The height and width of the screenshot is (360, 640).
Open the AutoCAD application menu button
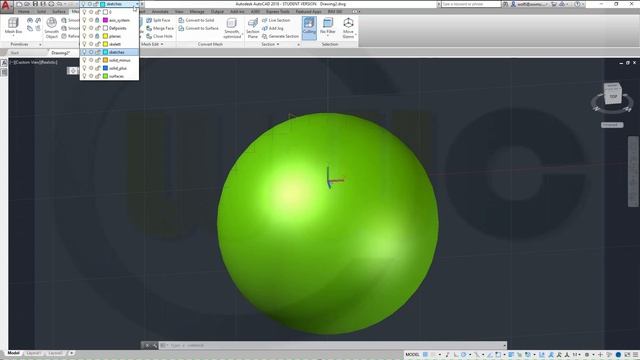pyautogui.click(x=6, y=6)
